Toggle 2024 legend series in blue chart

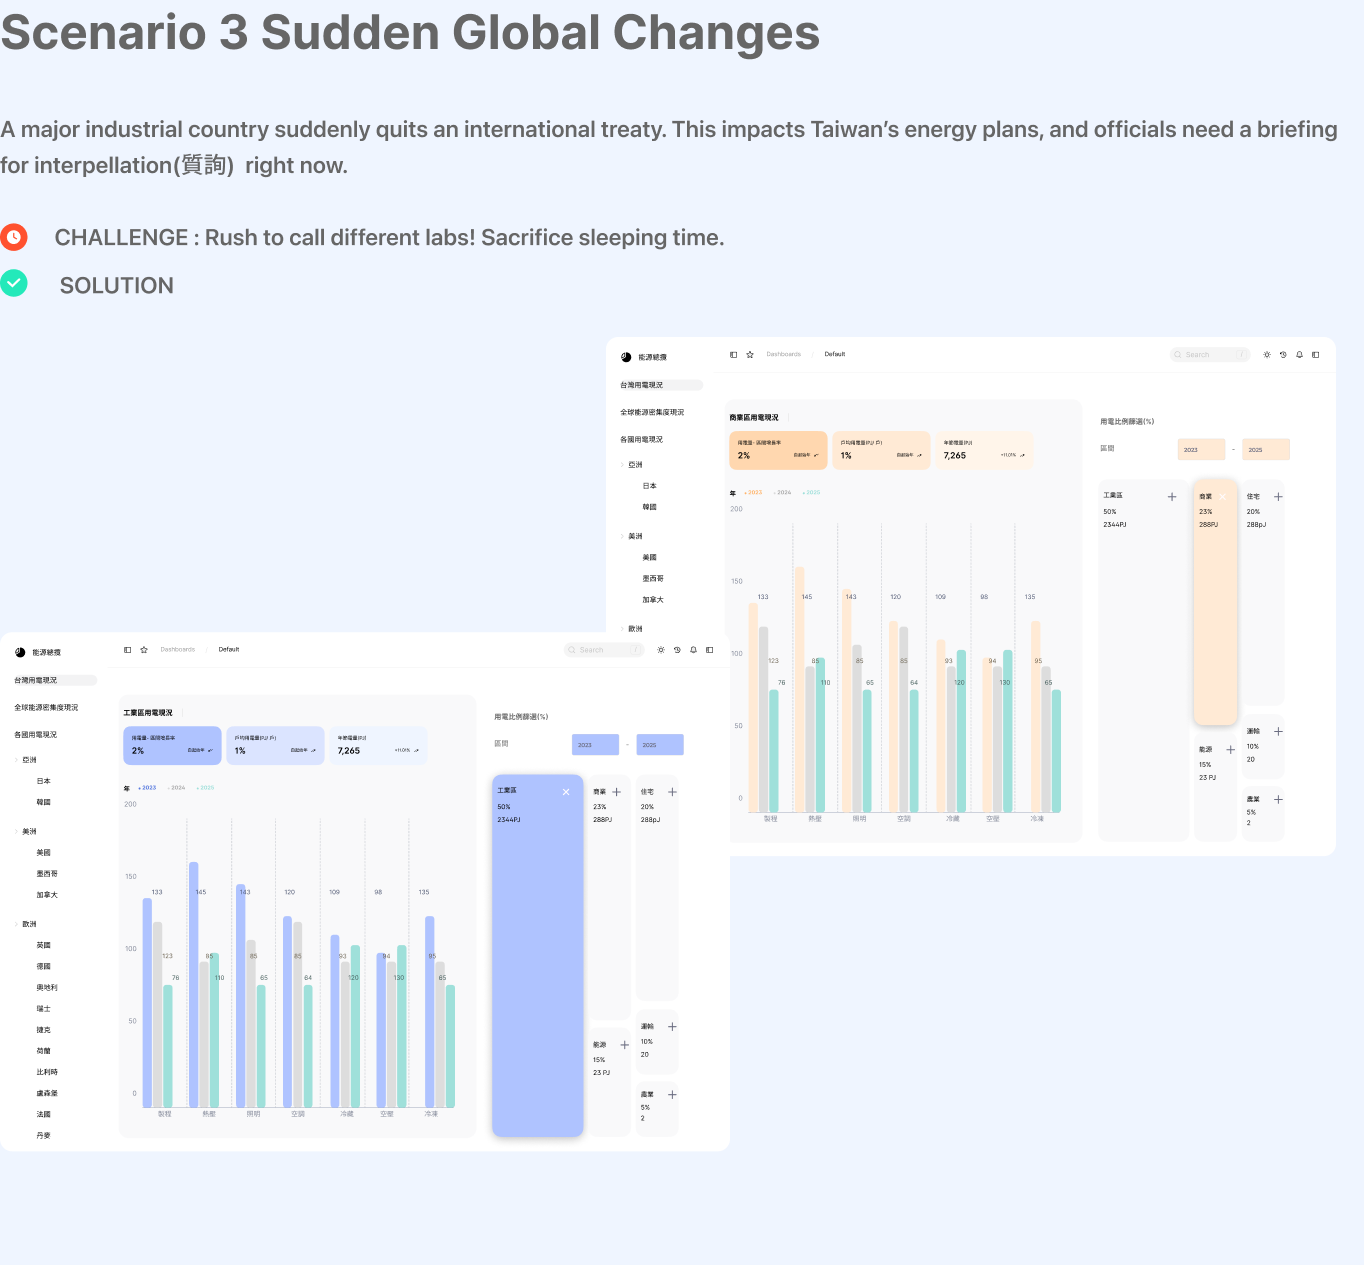177,788
